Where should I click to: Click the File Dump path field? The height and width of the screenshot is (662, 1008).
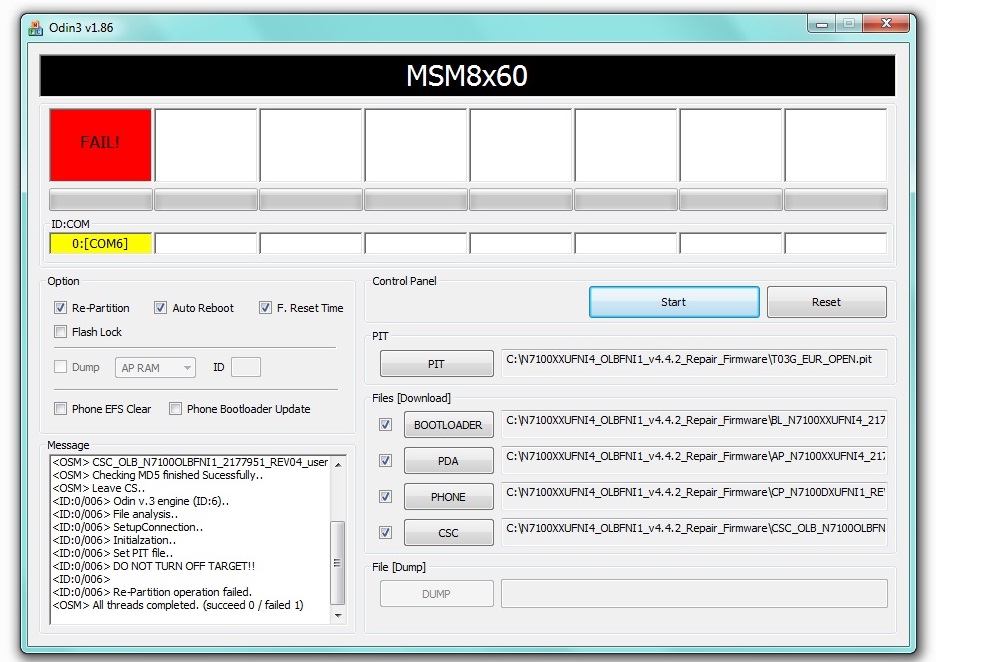coord(694,594)
